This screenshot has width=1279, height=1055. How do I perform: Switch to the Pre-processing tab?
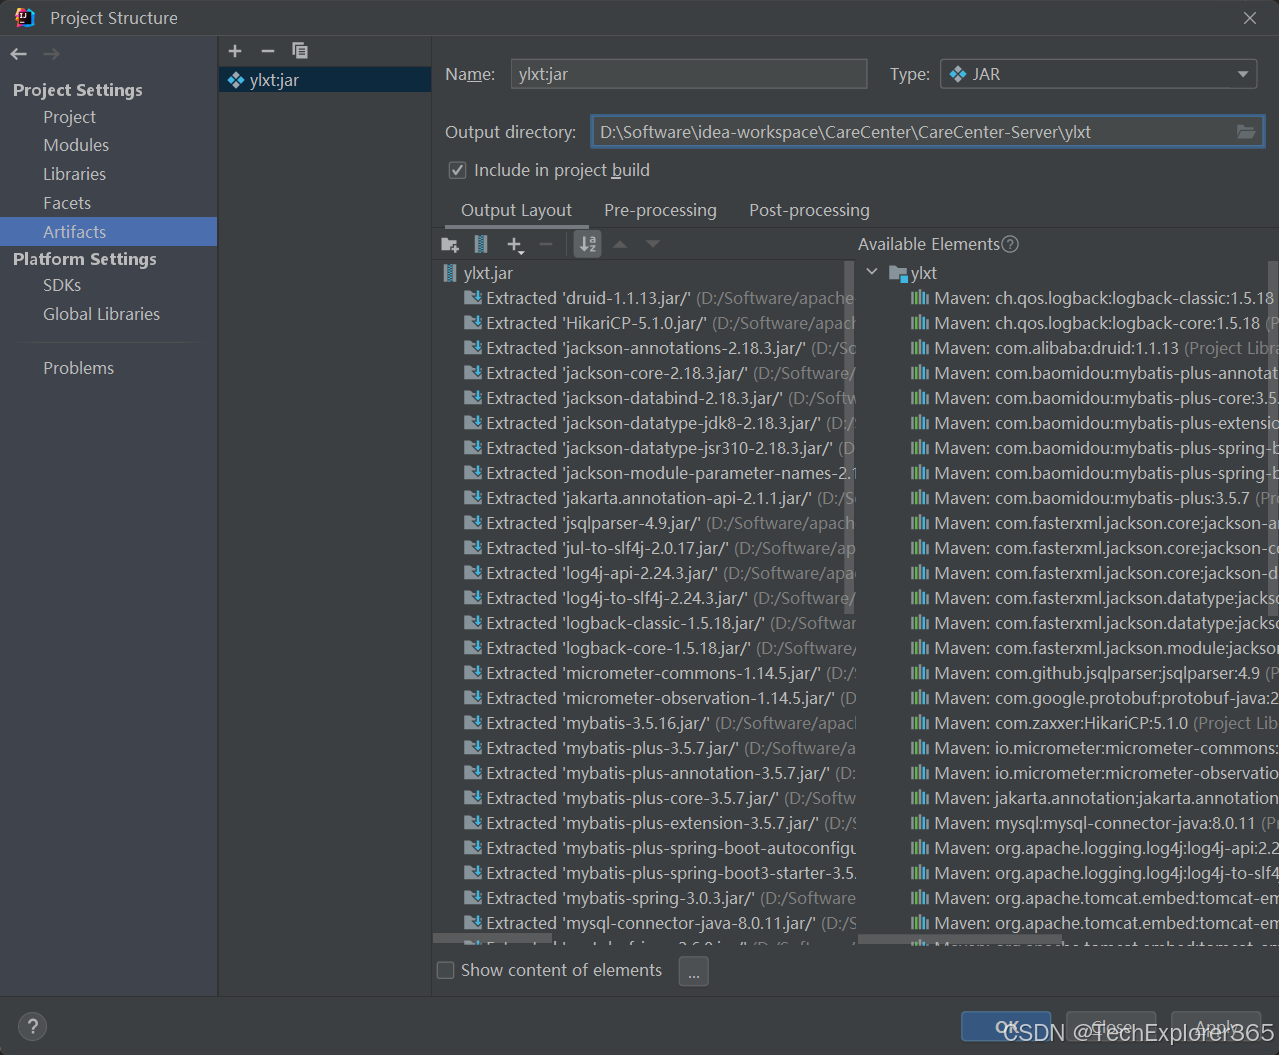tap(660, 210)
